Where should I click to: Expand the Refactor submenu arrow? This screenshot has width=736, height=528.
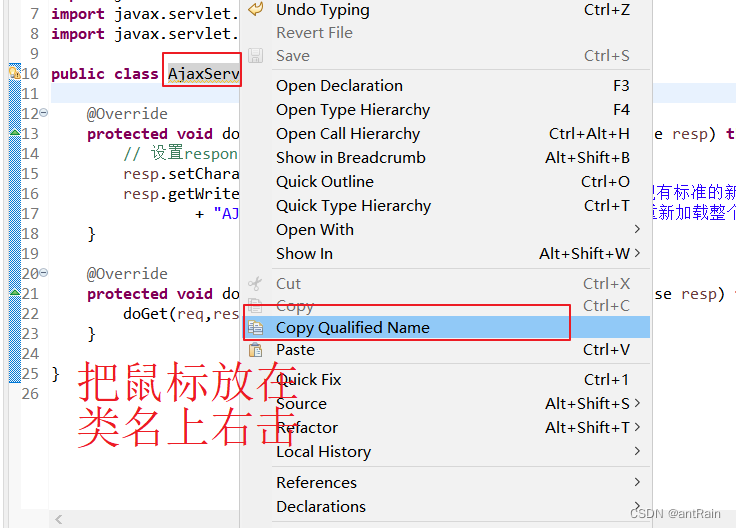point(637,427)
